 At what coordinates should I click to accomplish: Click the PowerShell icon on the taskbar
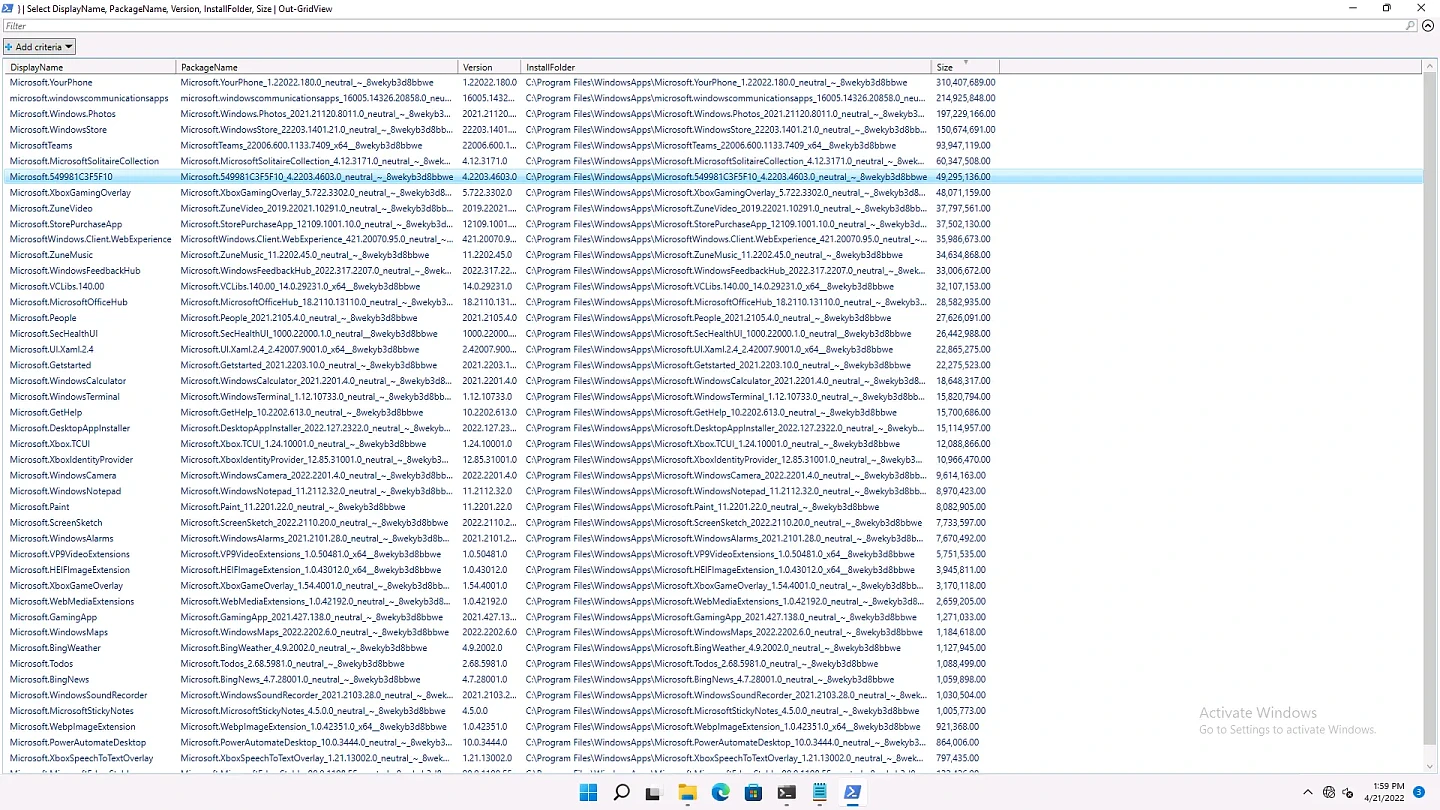(x=852, y=793)
